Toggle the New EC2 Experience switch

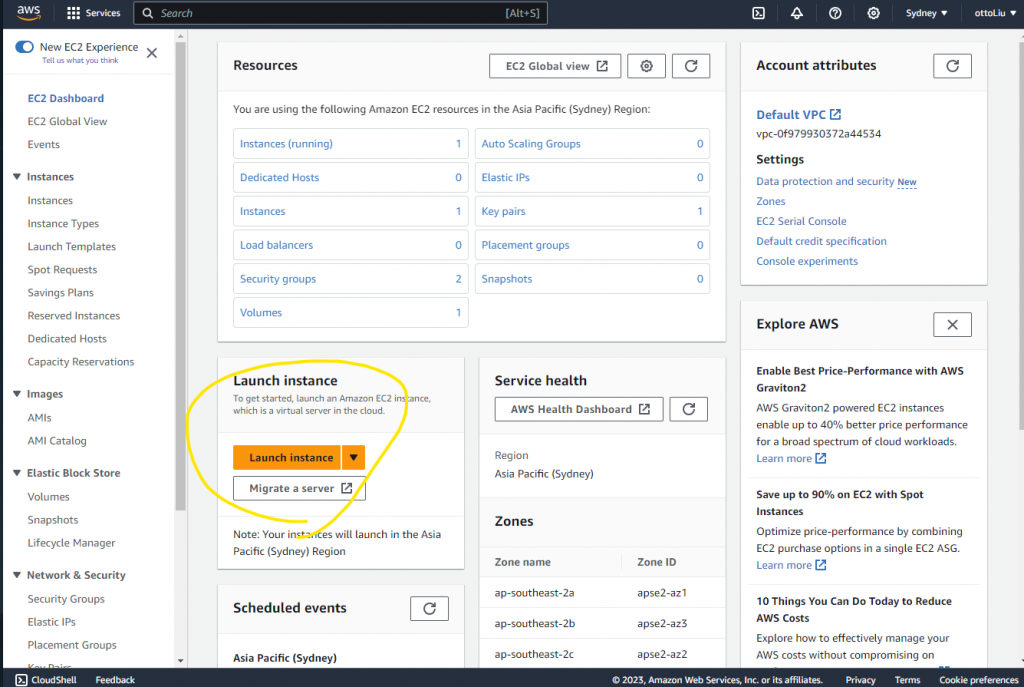[24, 47]
